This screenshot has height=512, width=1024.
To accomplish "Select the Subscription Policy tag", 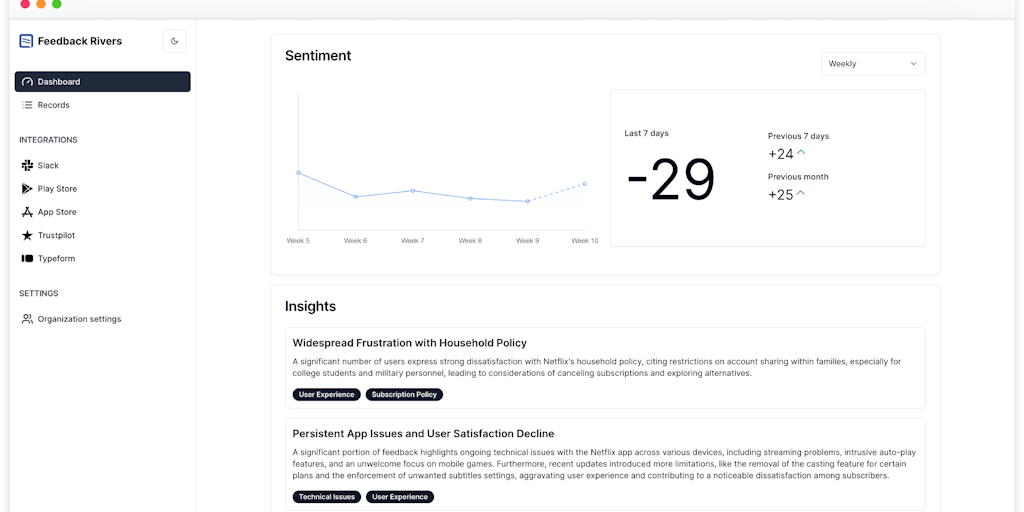I will tap(404, 395).
